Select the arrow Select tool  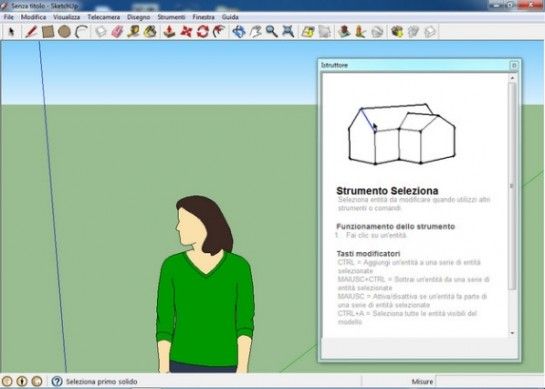point(11,32)
